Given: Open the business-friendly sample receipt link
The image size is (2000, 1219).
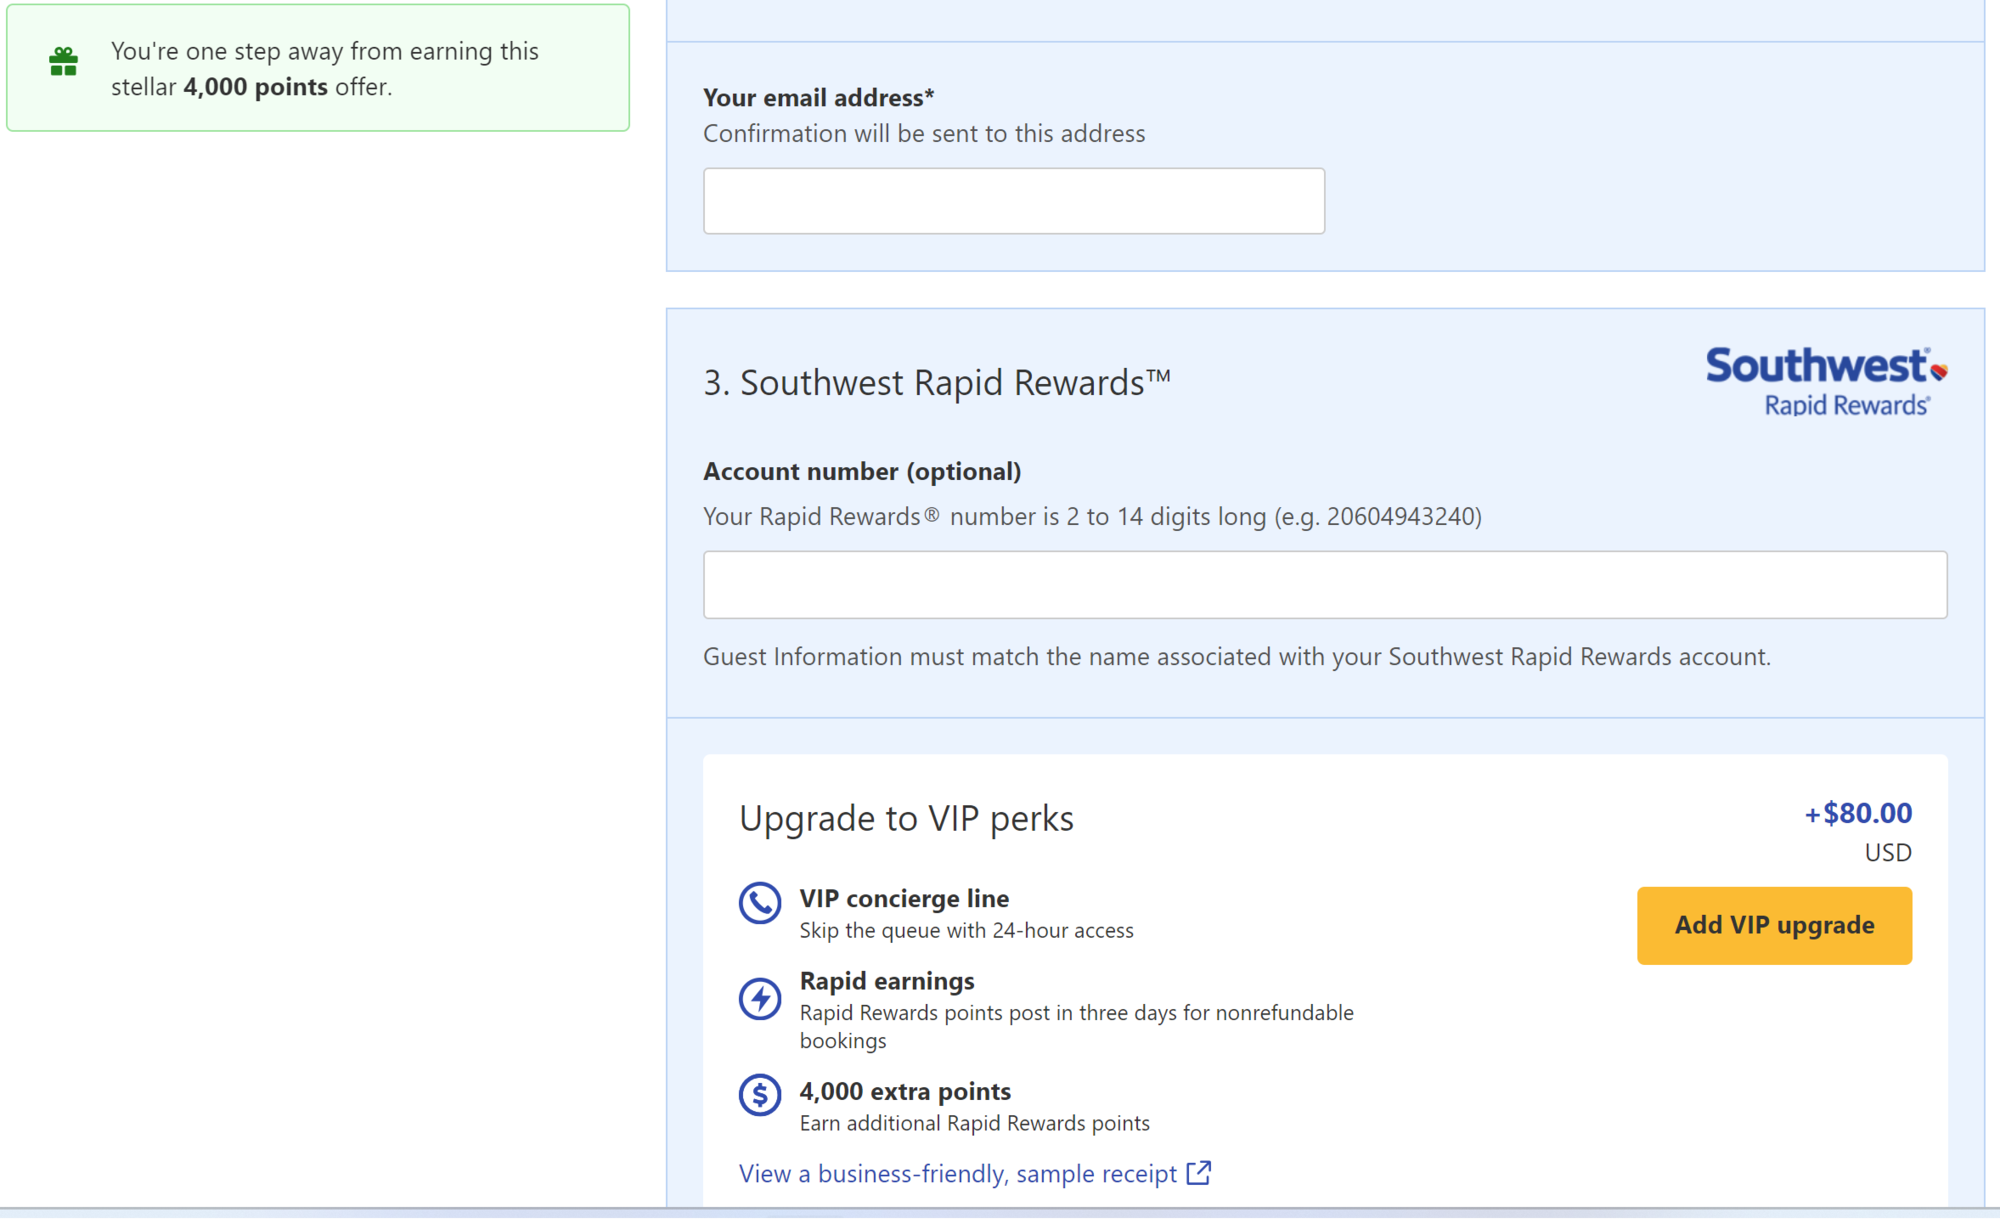Looking at the screenshot, I should click(957, 1173).
